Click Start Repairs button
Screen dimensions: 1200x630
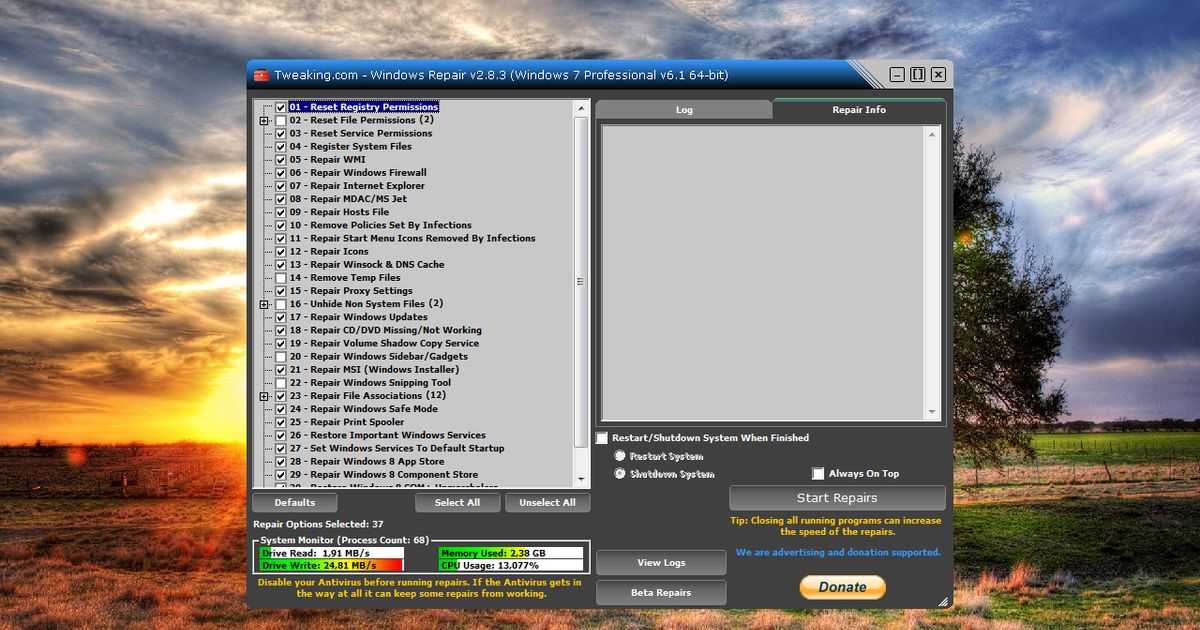click(x=837, y=498)
